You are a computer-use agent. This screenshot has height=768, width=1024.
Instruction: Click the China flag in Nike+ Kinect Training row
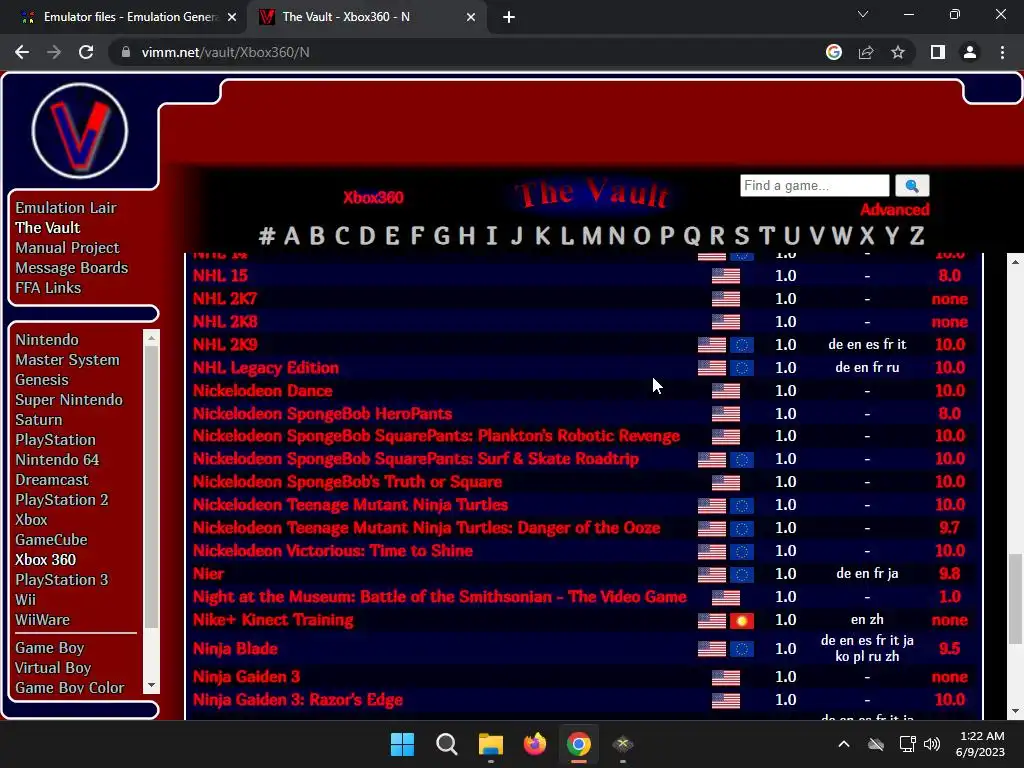click(x=742, y=620)
